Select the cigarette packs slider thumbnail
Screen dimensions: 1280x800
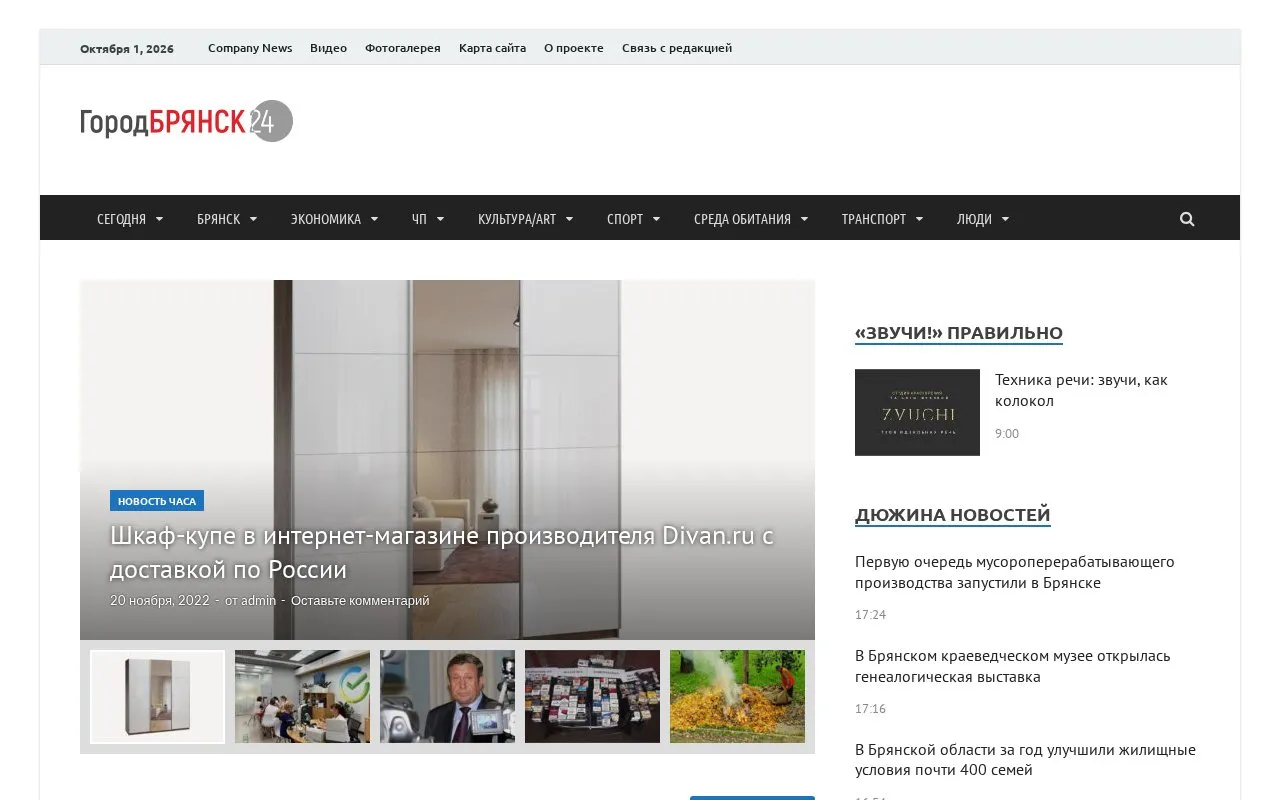point(592,697)
